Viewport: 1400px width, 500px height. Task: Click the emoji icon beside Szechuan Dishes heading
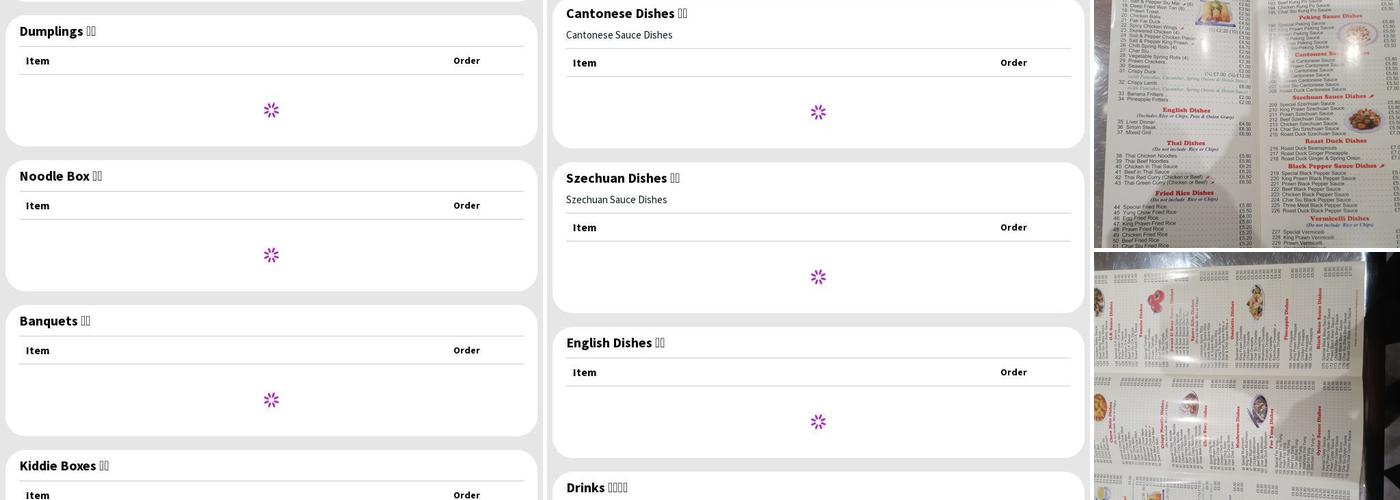(x=675, y=178)
